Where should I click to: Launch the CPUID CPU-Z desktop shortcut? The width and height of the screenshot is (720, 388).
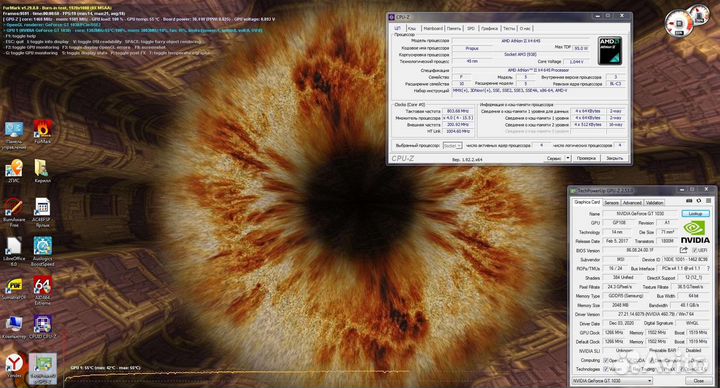coord(42,327)
